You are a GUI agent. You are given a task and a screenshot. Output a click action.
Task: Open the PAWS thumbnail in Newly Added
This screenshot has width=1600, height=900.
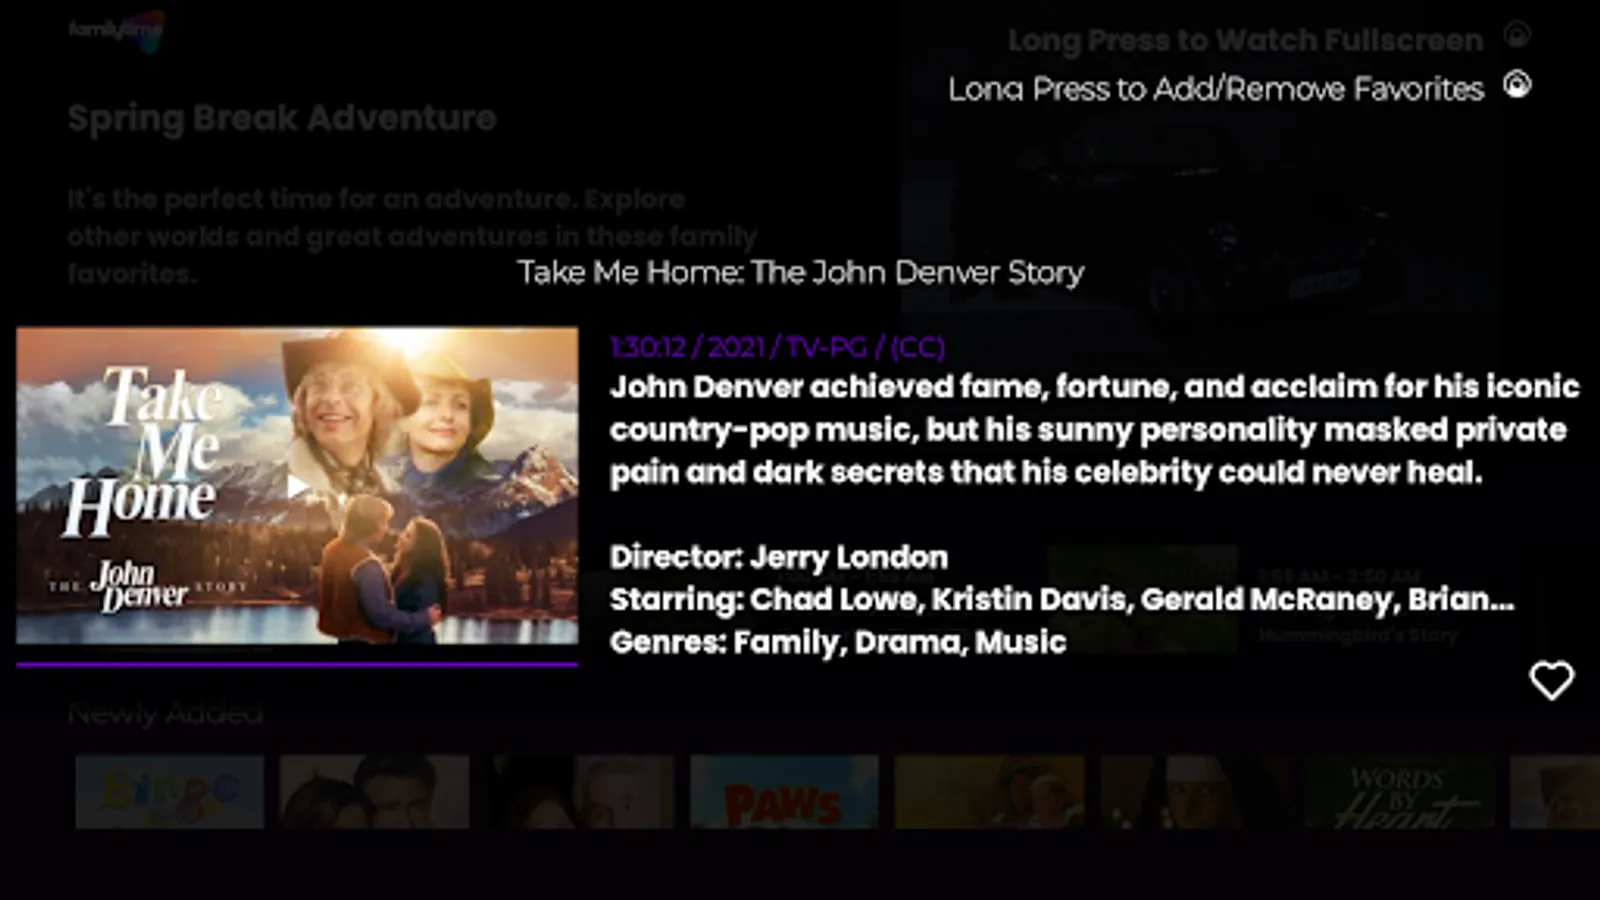[785, 792]
